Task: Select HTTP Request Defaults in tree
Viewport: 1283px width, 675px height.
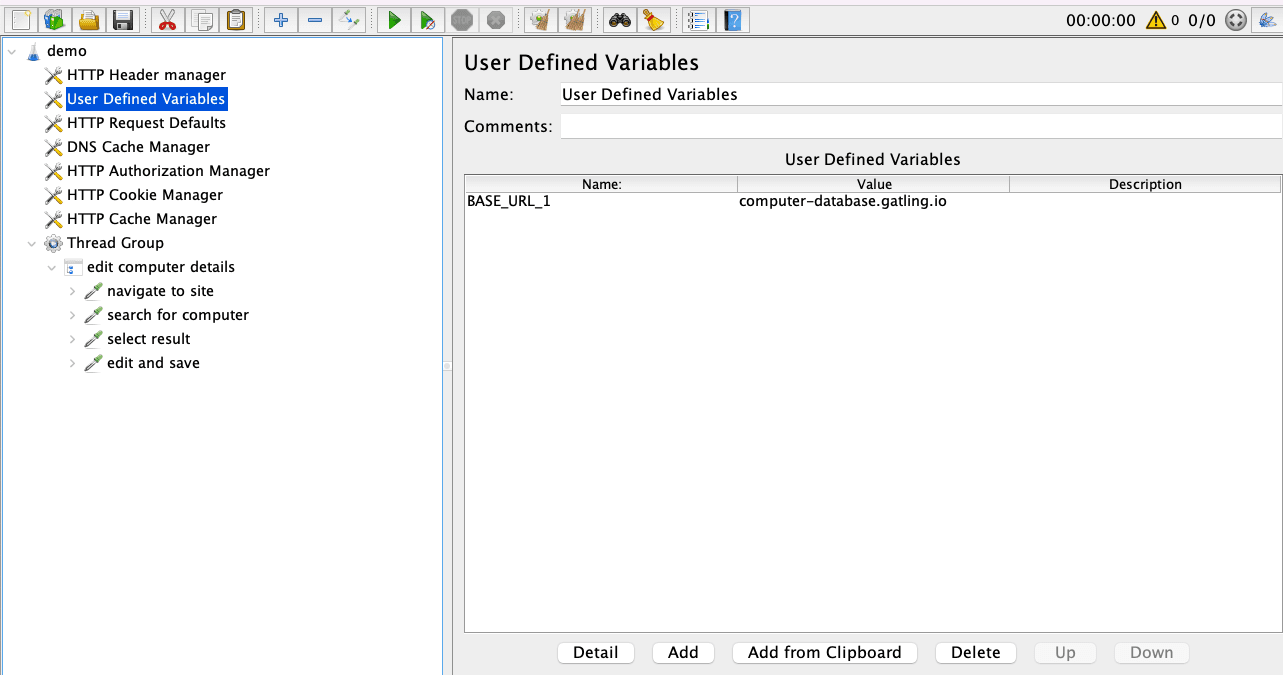Action: point(146,123)
